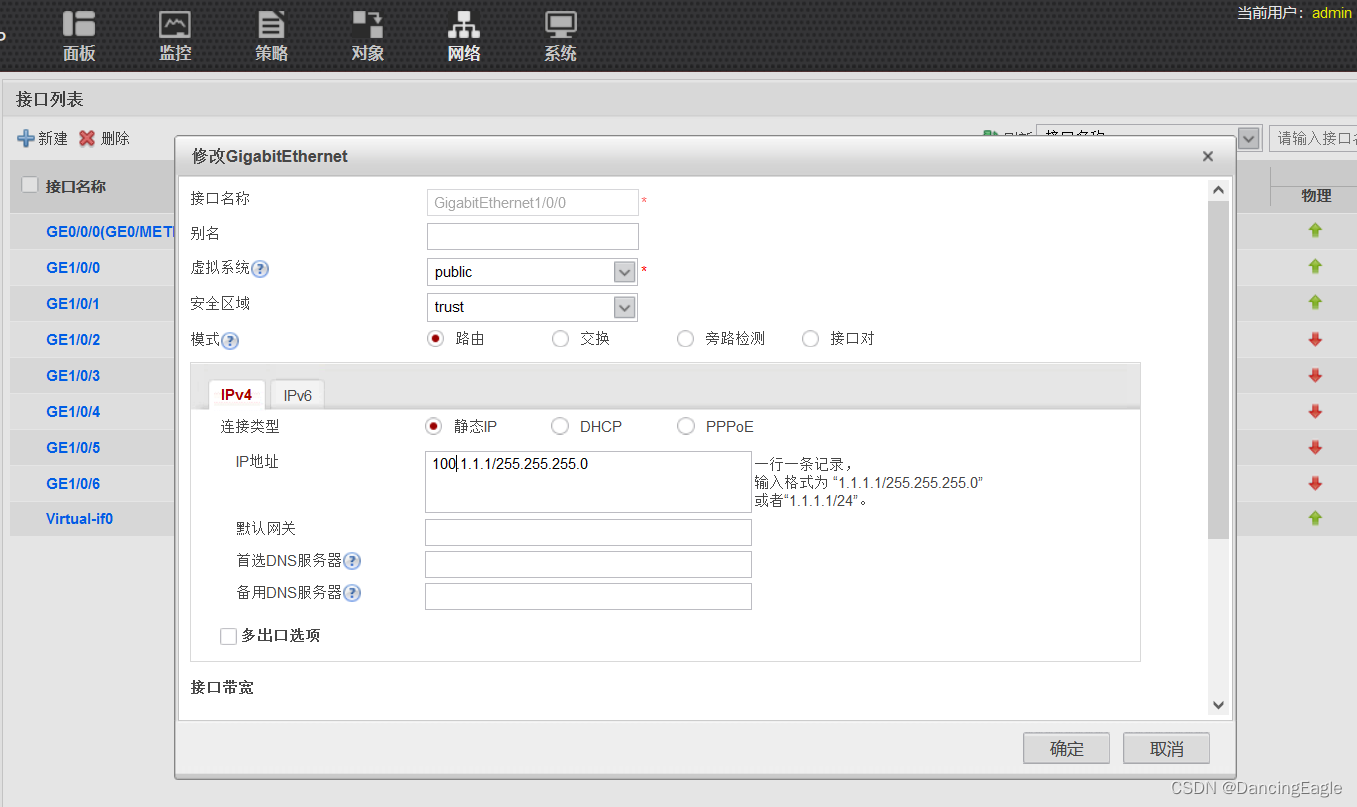Click the 确定 button
Screen dimensions: 1357x807
click(1067, 749)
